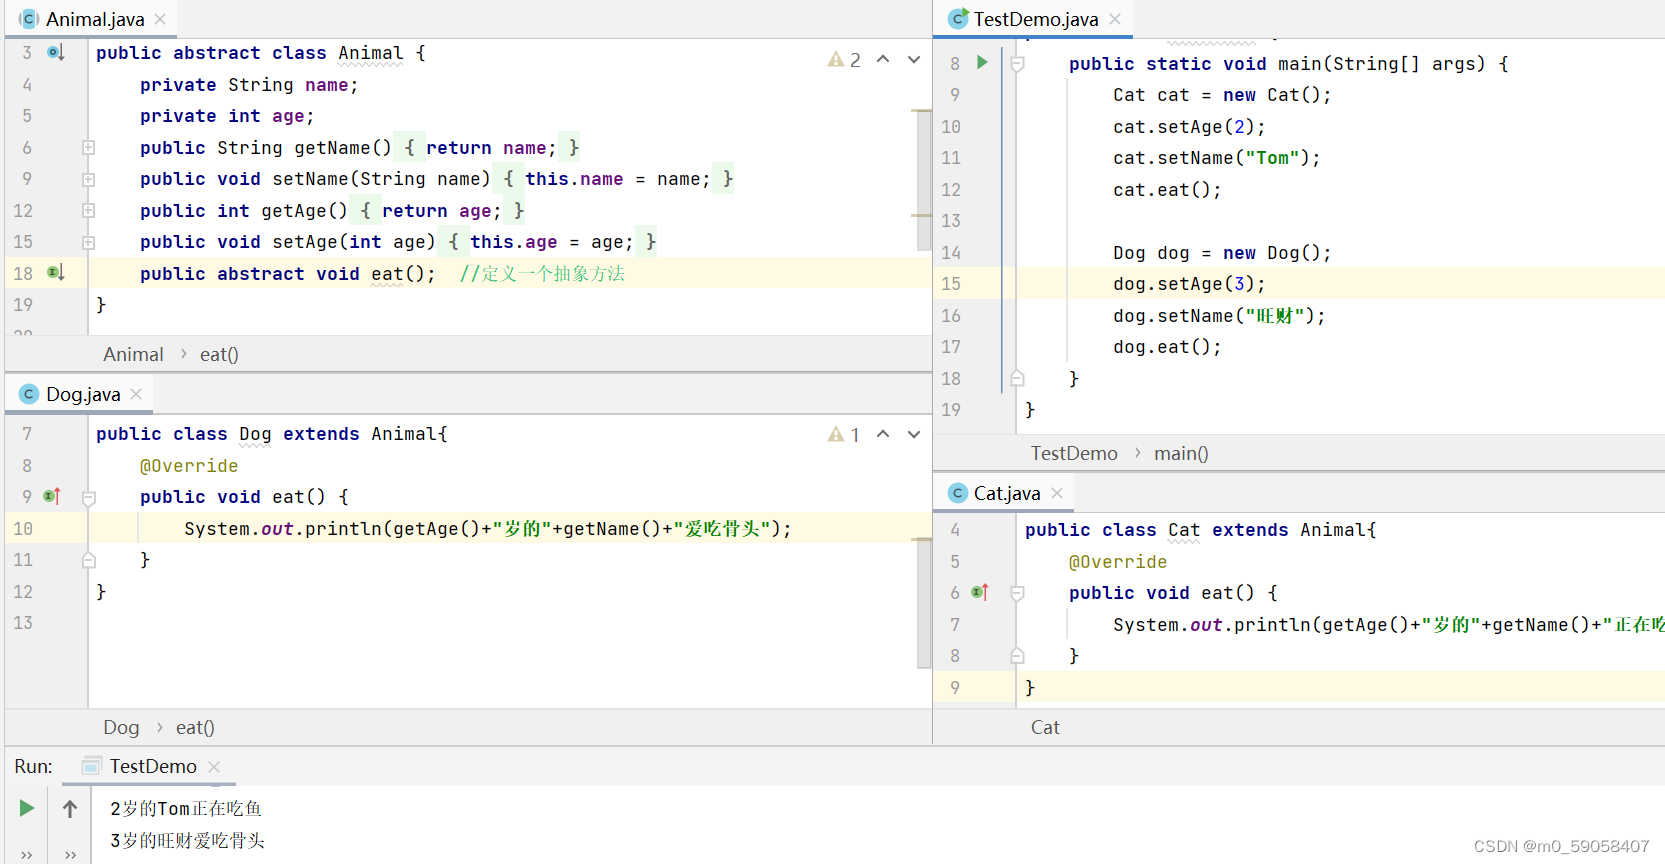The height and width of the screenshot is (864, 1665).
Task: Click line number 15 in TestDemo.java gutter
Action: [951, 284]
